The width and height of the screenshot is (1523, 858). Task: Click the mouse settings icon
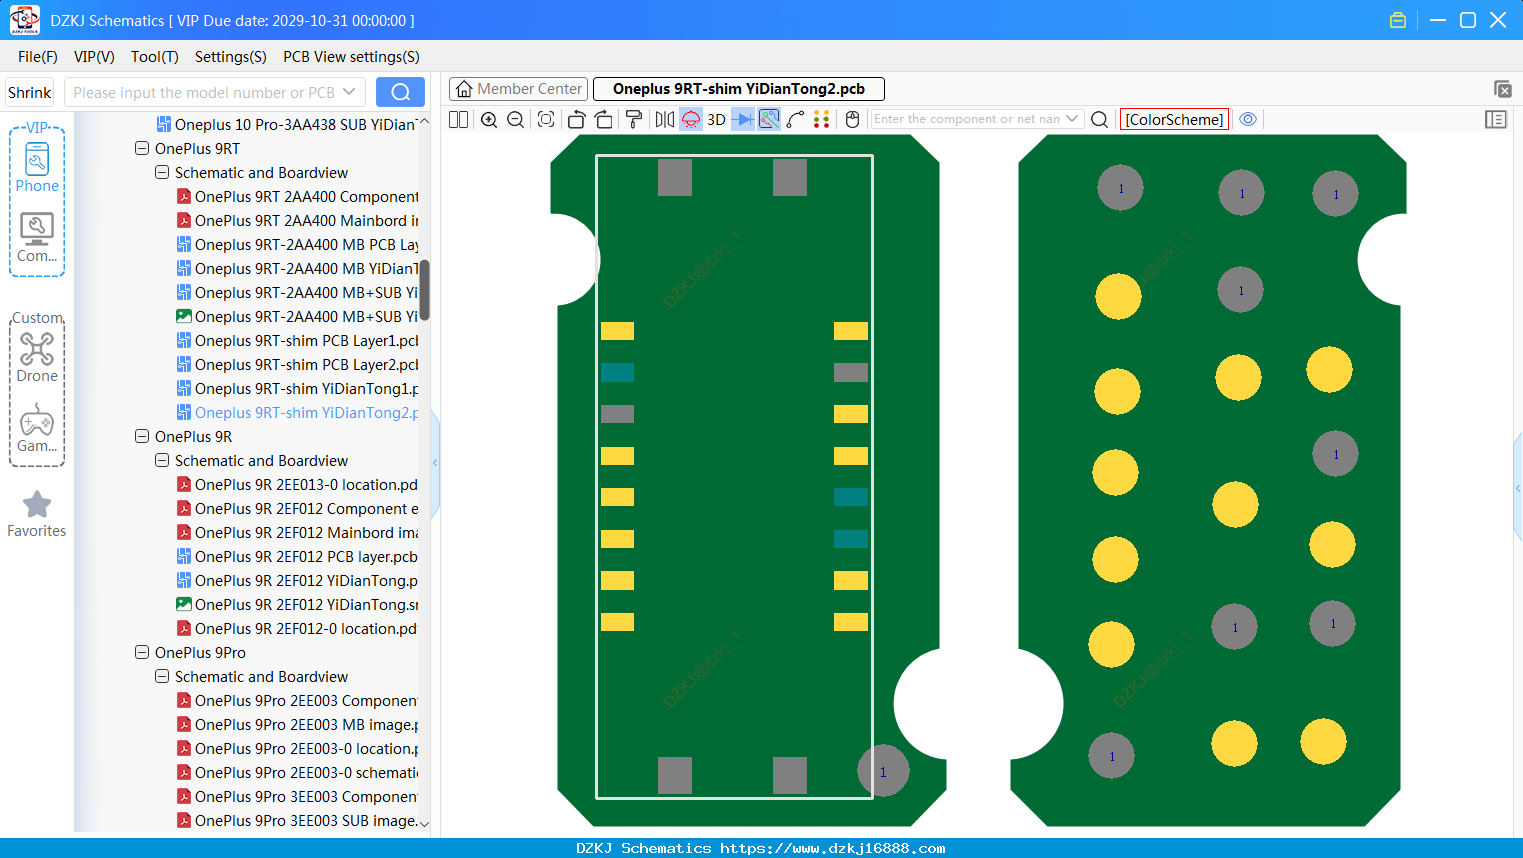[x=853, y=120]
